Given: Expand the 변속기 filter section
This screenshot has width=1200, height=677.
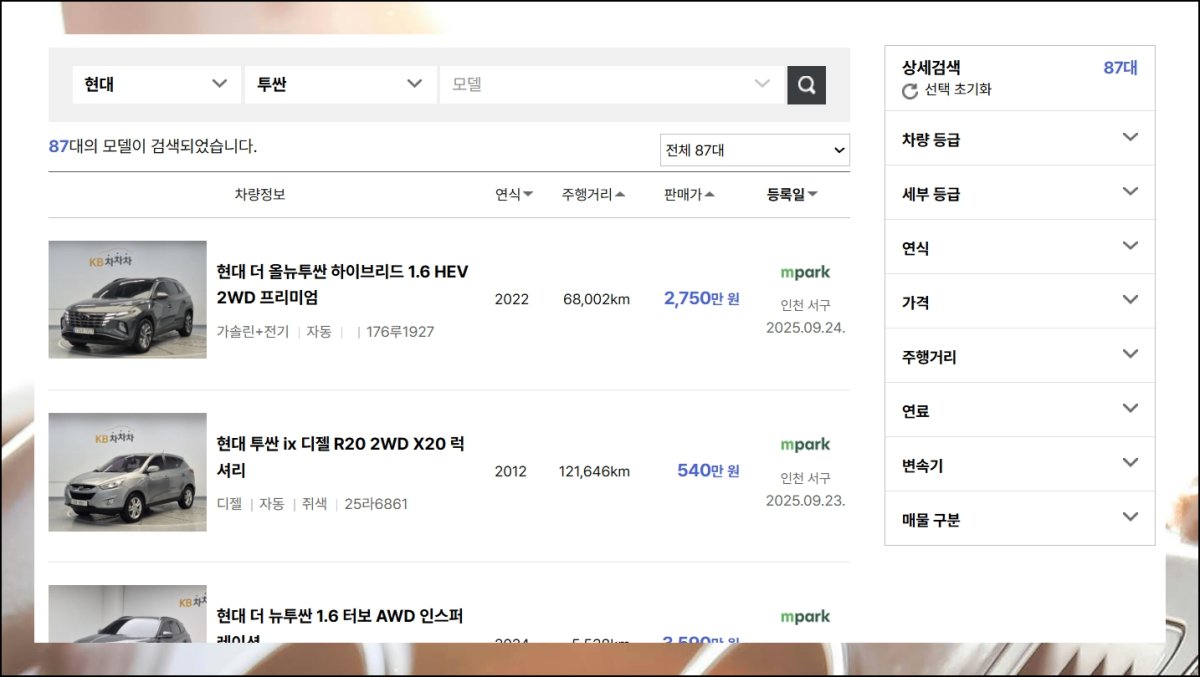Looking at the screenshot, I should pyautogui.click(x=1020, y=464).
